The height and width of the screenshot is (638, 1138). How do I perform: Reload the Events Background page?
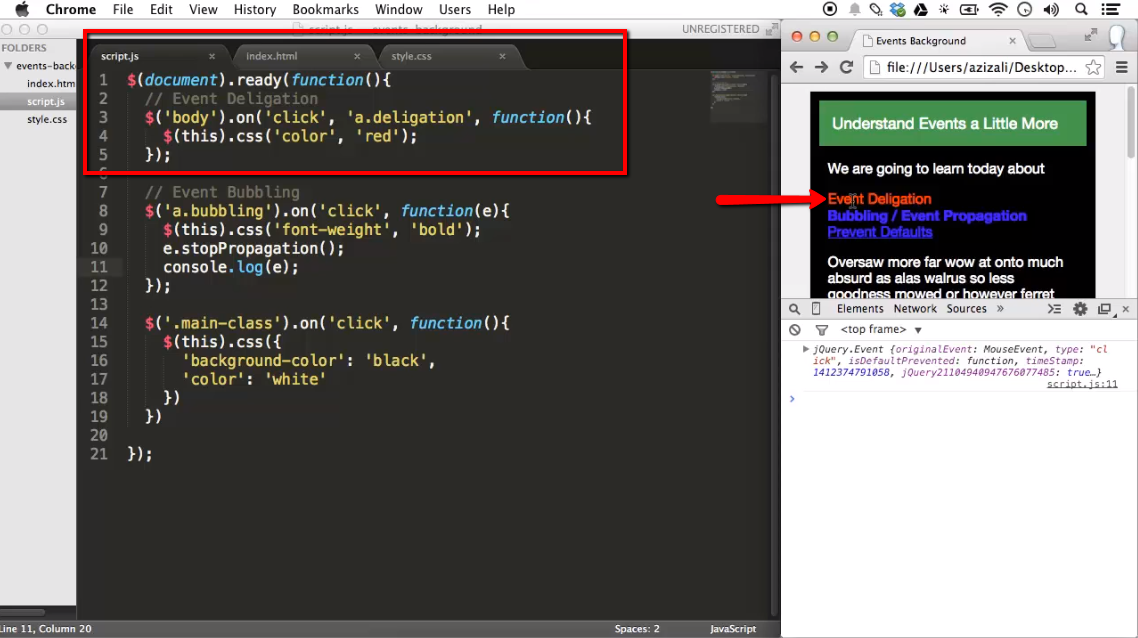tap(846, 68)
